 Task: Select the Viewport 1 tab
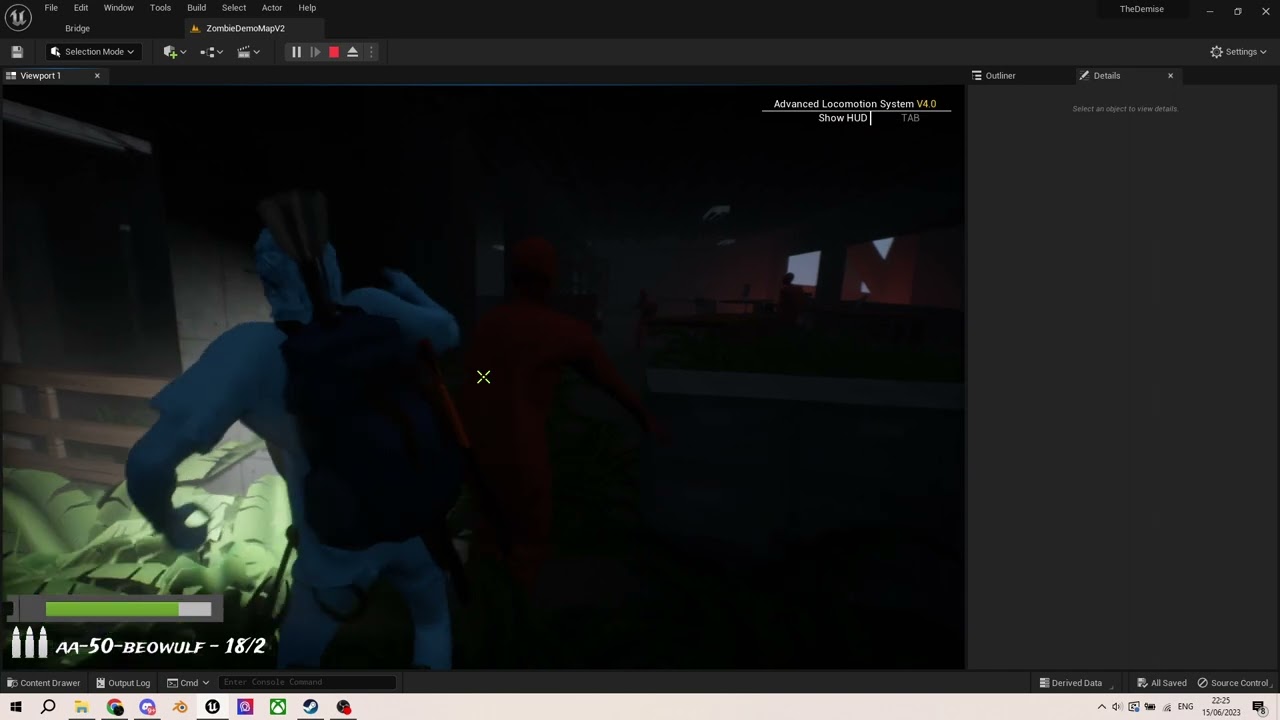41,76
